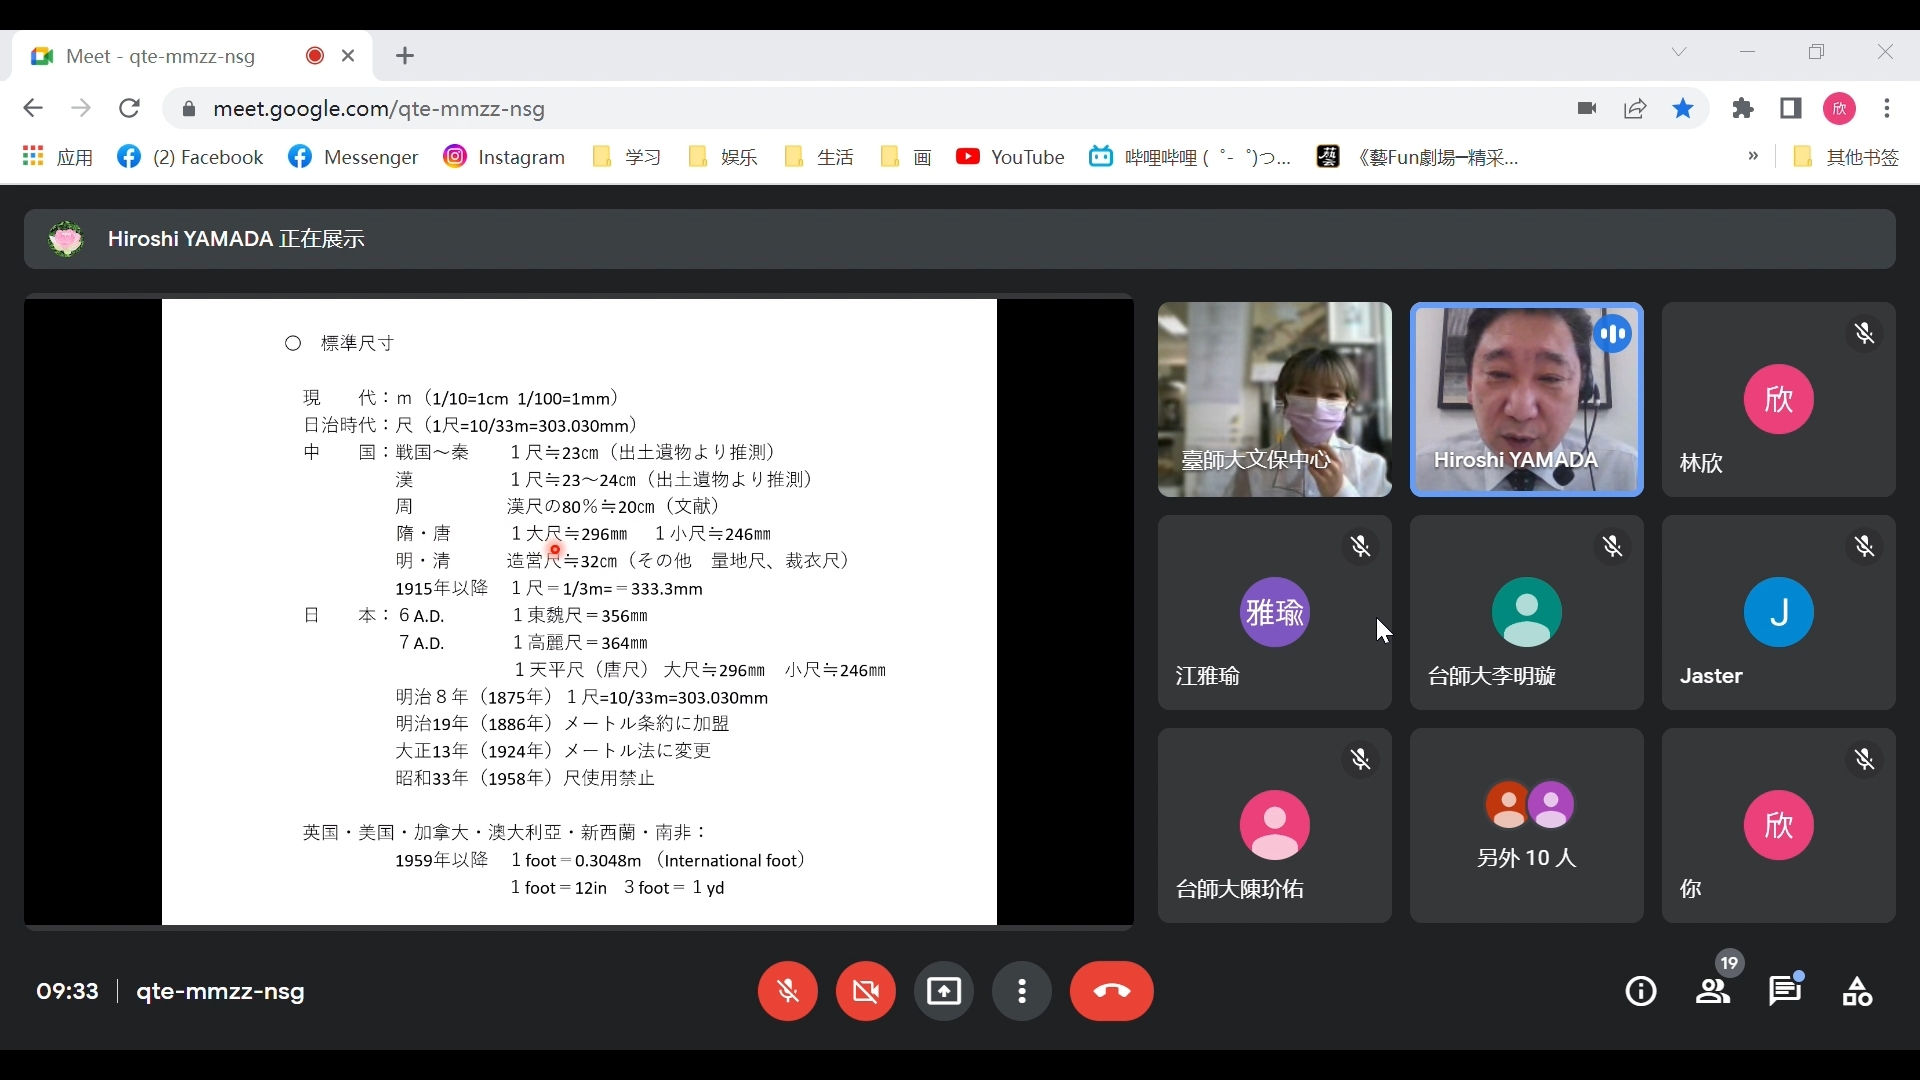This screenshot has height=1080, width=1920.
Task: Select the Meet qte-mmzz-nsg tab
Action: coord(160,56)
